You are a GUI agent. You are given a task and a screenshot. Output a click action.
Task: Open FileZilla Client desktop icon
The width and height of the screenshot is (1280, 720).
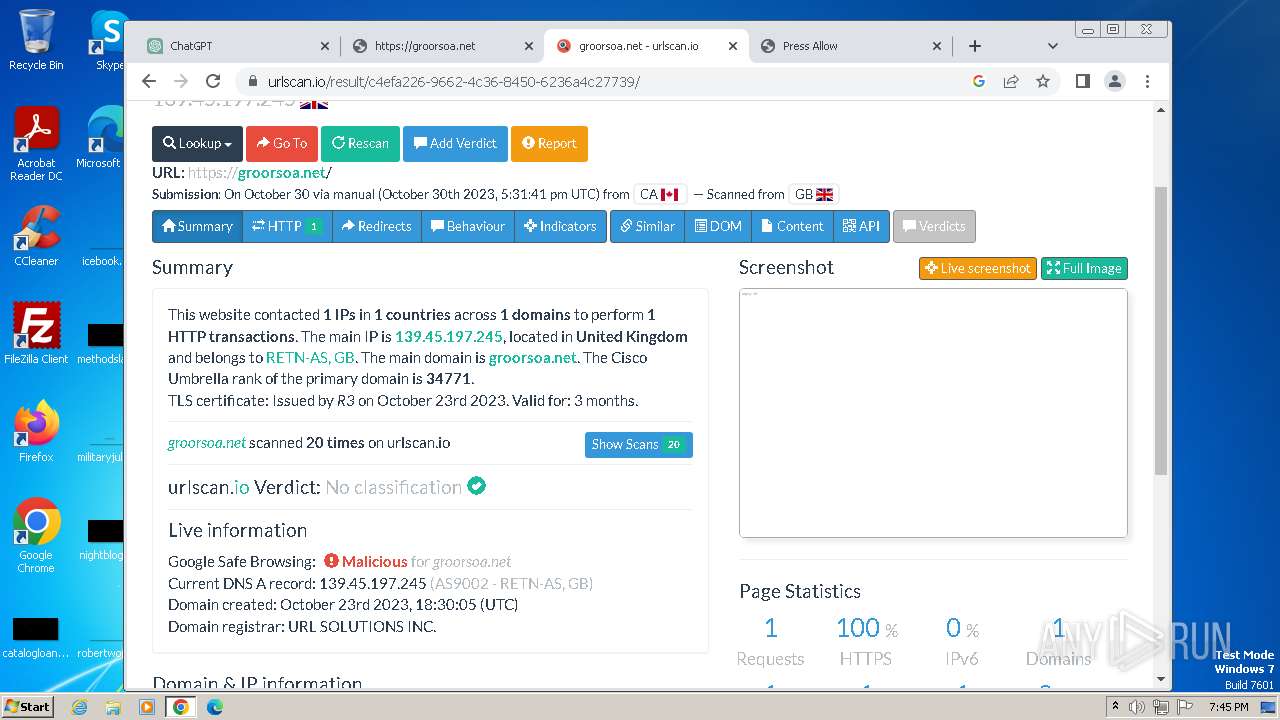(x=36, y=334)
